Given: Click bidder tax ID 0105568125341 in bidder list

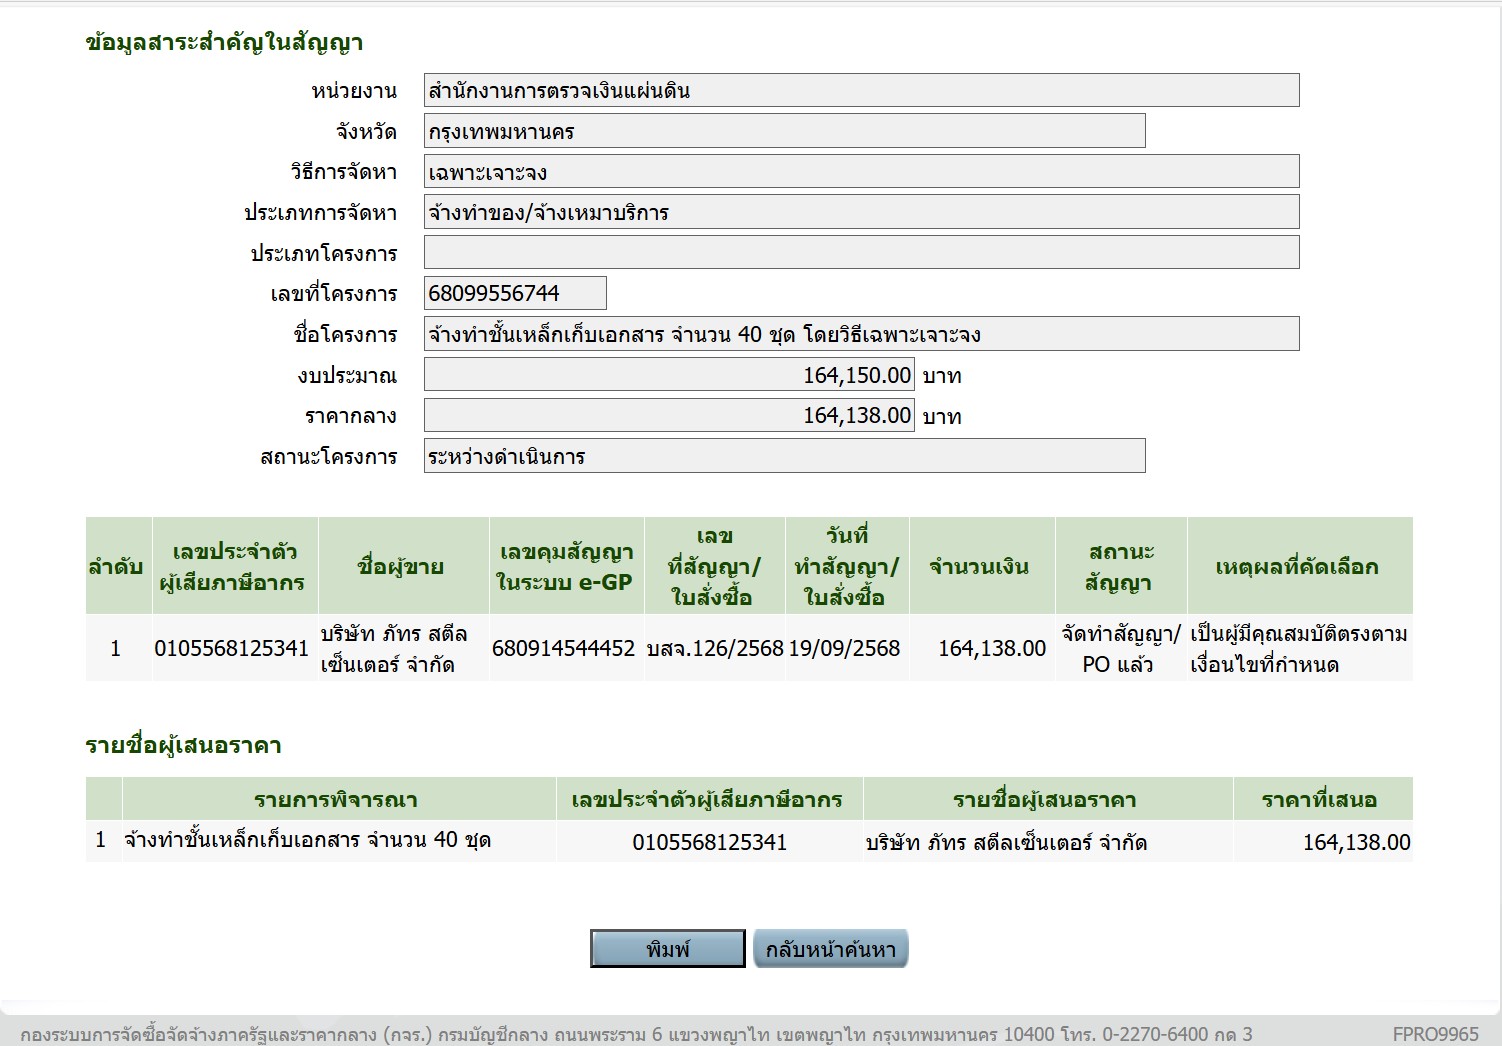Looking at the screenshot, I should point(709,842).
